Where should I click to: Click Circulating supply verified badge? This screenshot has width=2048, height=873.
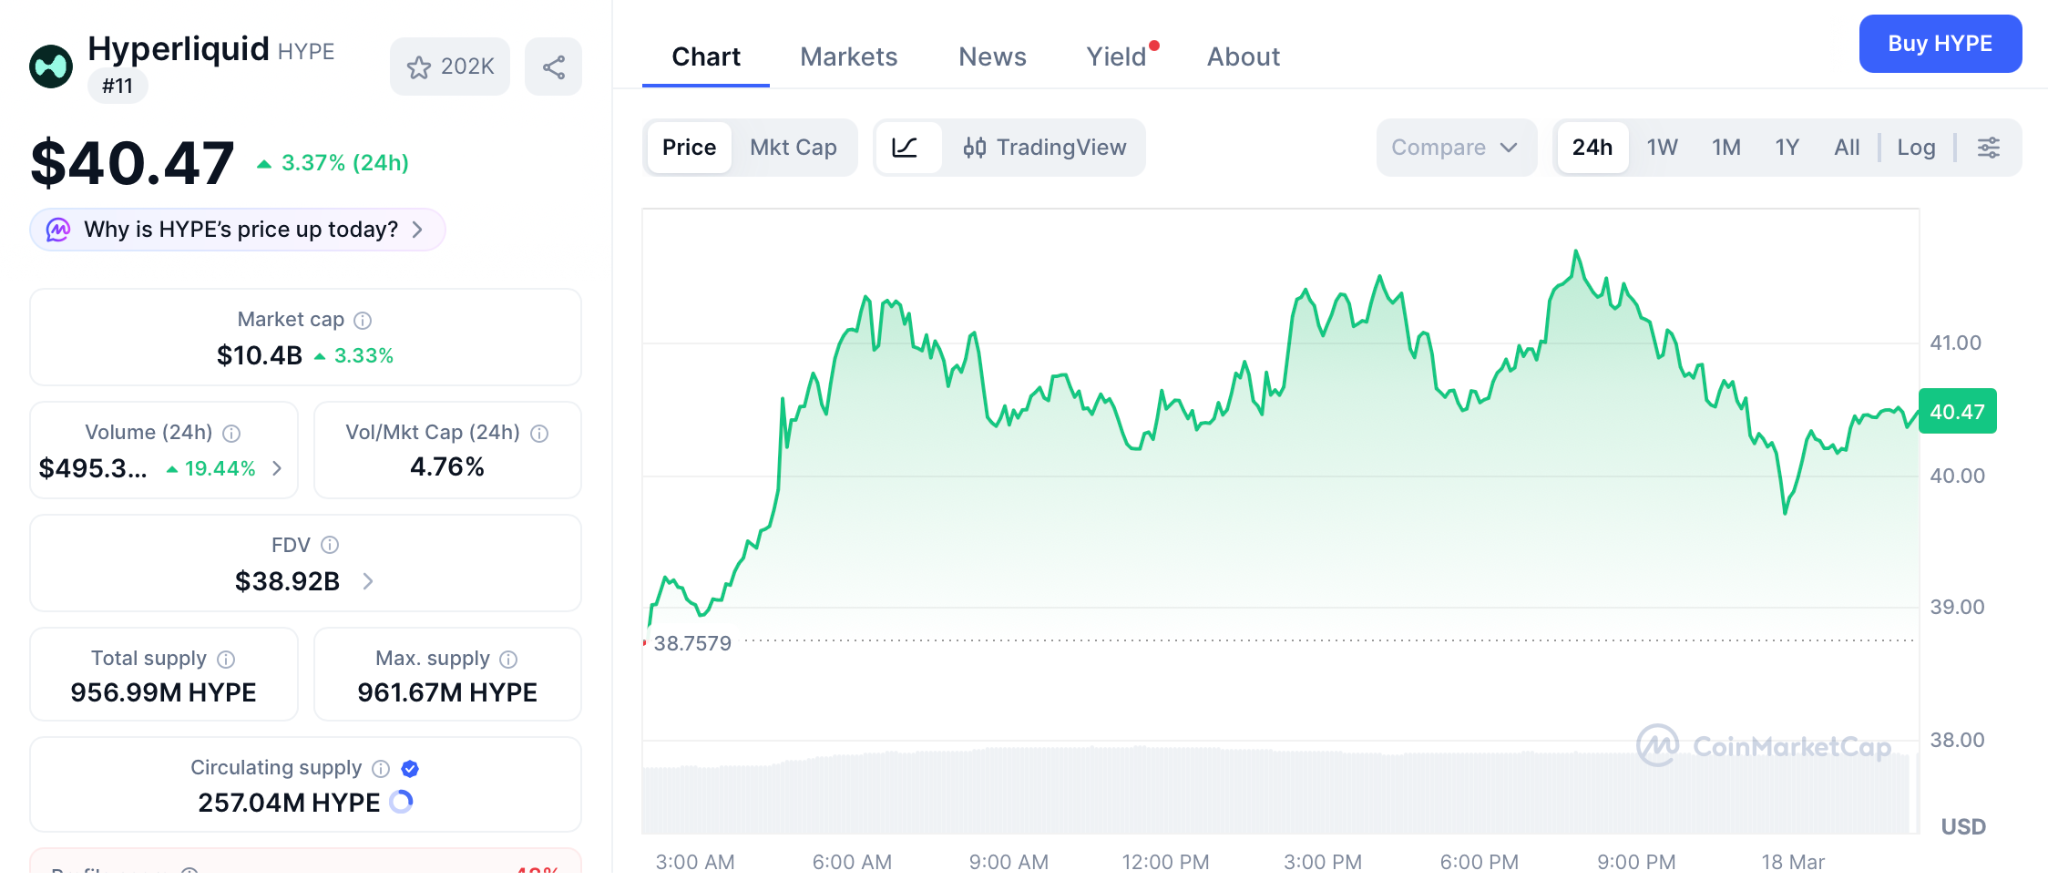[x=410, y=768]
